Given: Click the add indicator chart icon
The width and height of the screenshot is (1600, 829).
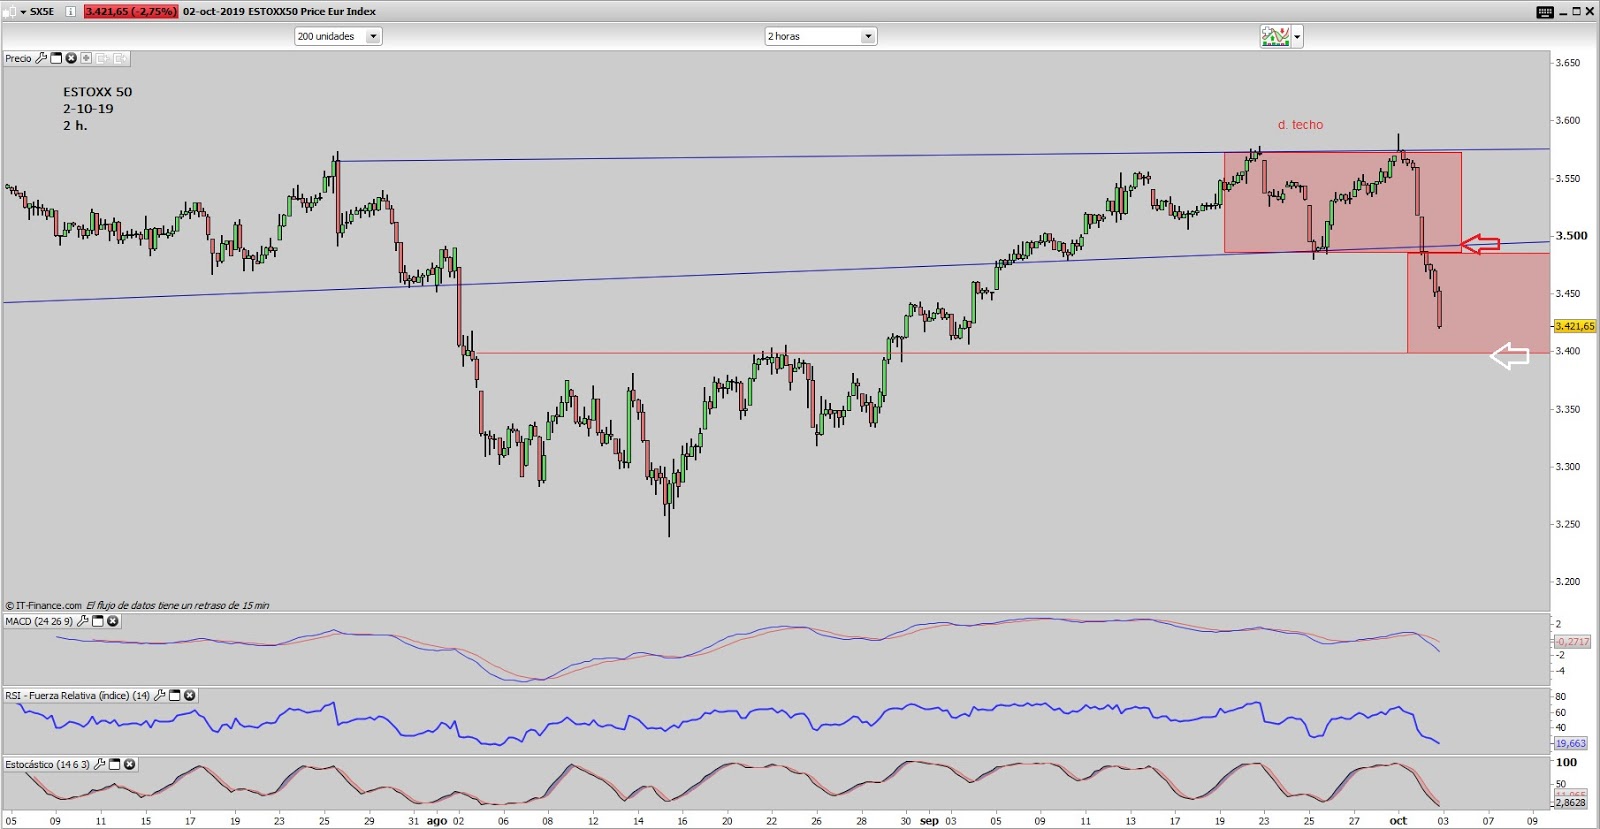Looking at the screenshot, I should [x=1275, y=37].
